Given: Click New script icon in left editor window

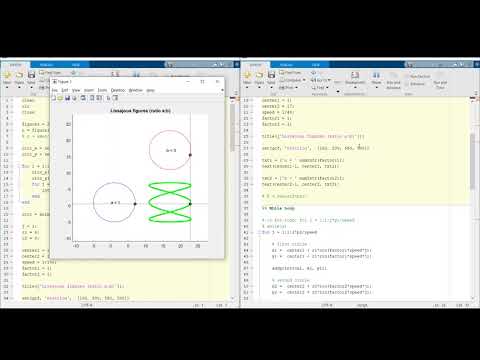Looking at the screenshot, I should (x=7, y=75).
